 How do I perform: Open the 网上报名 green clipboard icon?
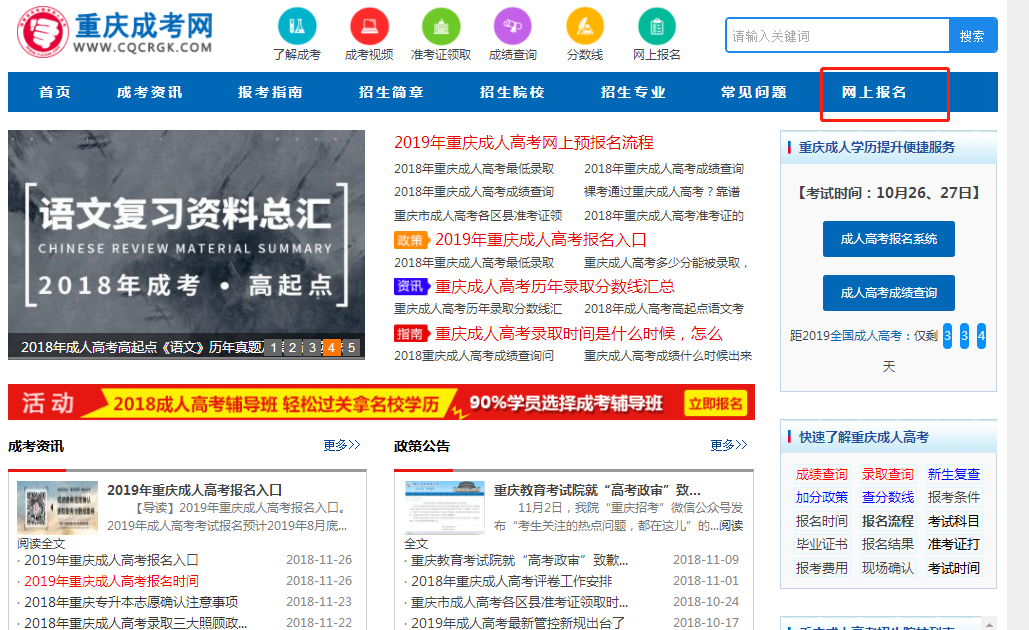[657, 26]
